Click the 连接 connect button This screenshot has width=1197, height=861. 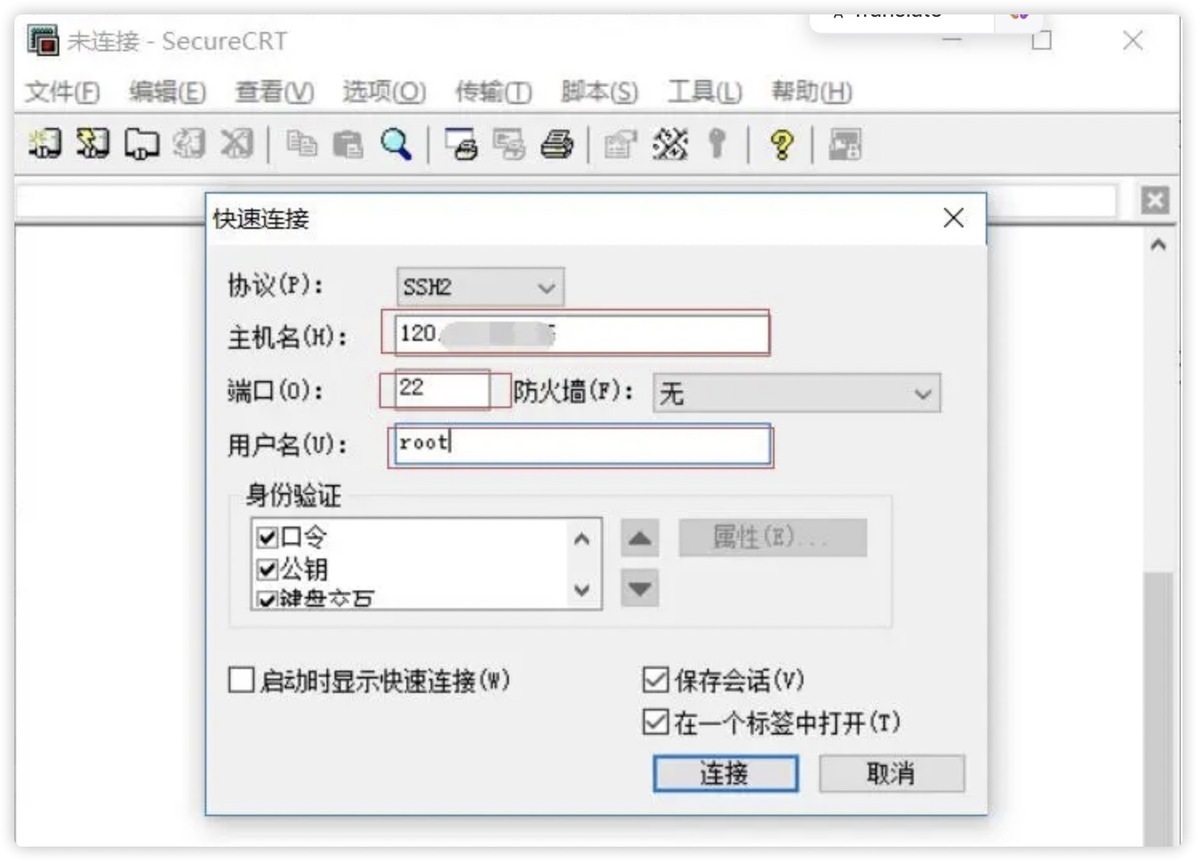(x=725, y=774)
